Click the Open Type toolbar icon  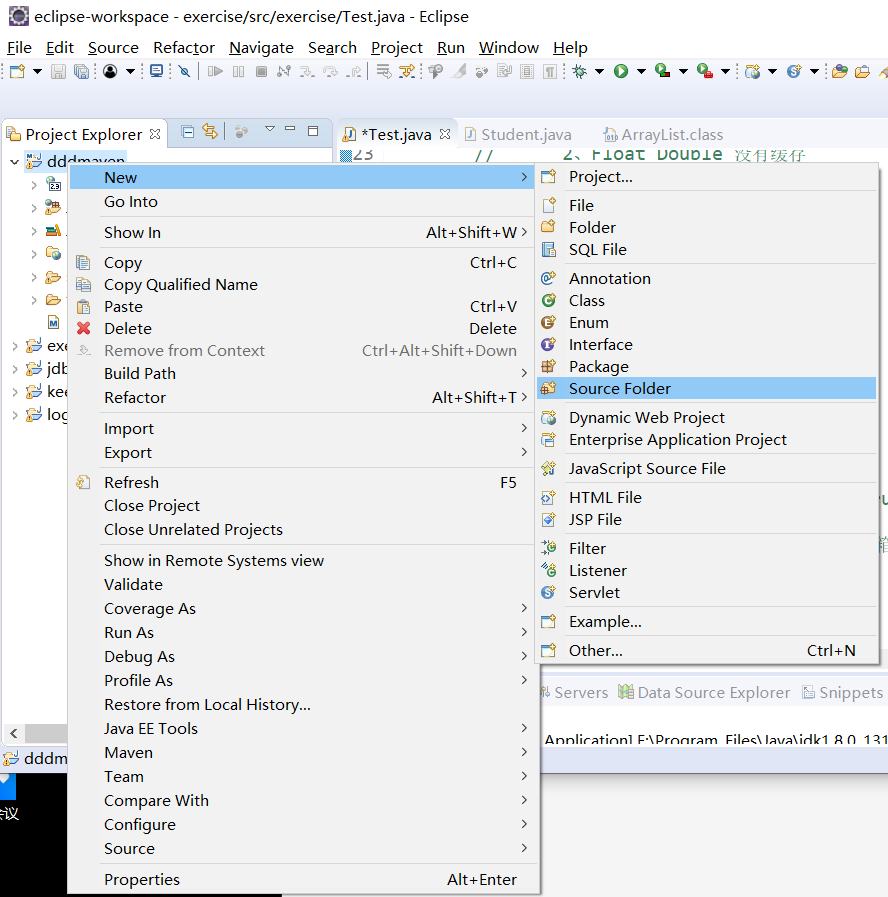839,72
